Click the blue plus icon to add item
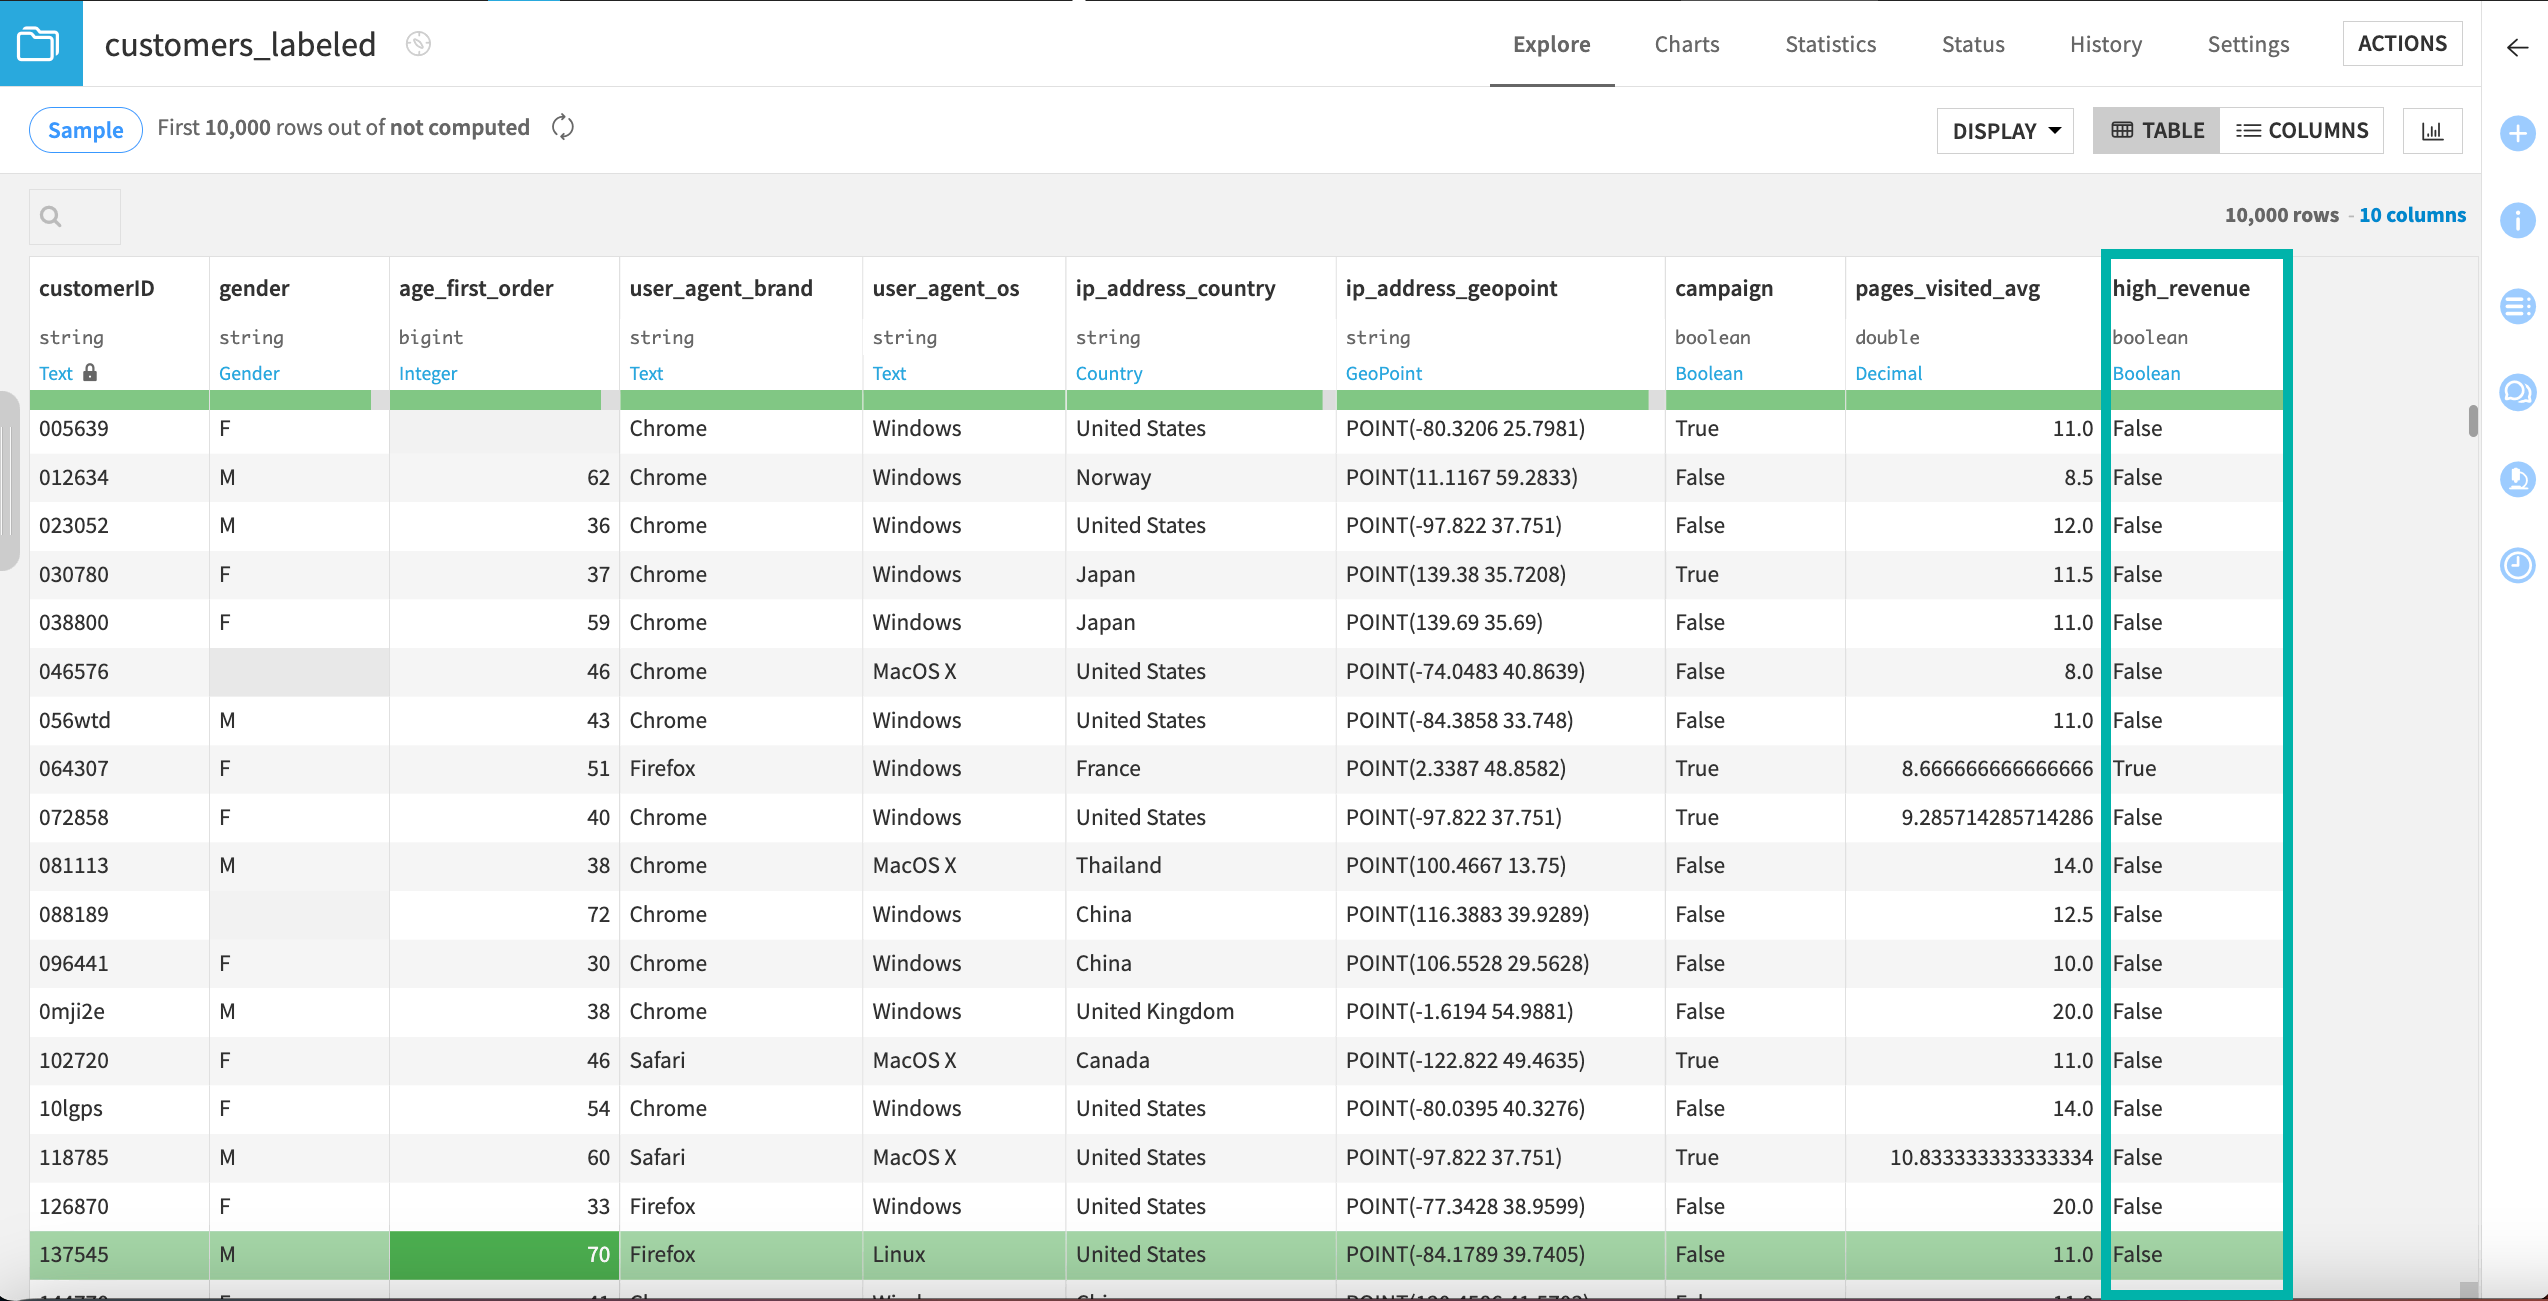Image resolution: width=2548 pixels, height=1301 pixels. coord(2518,133)
